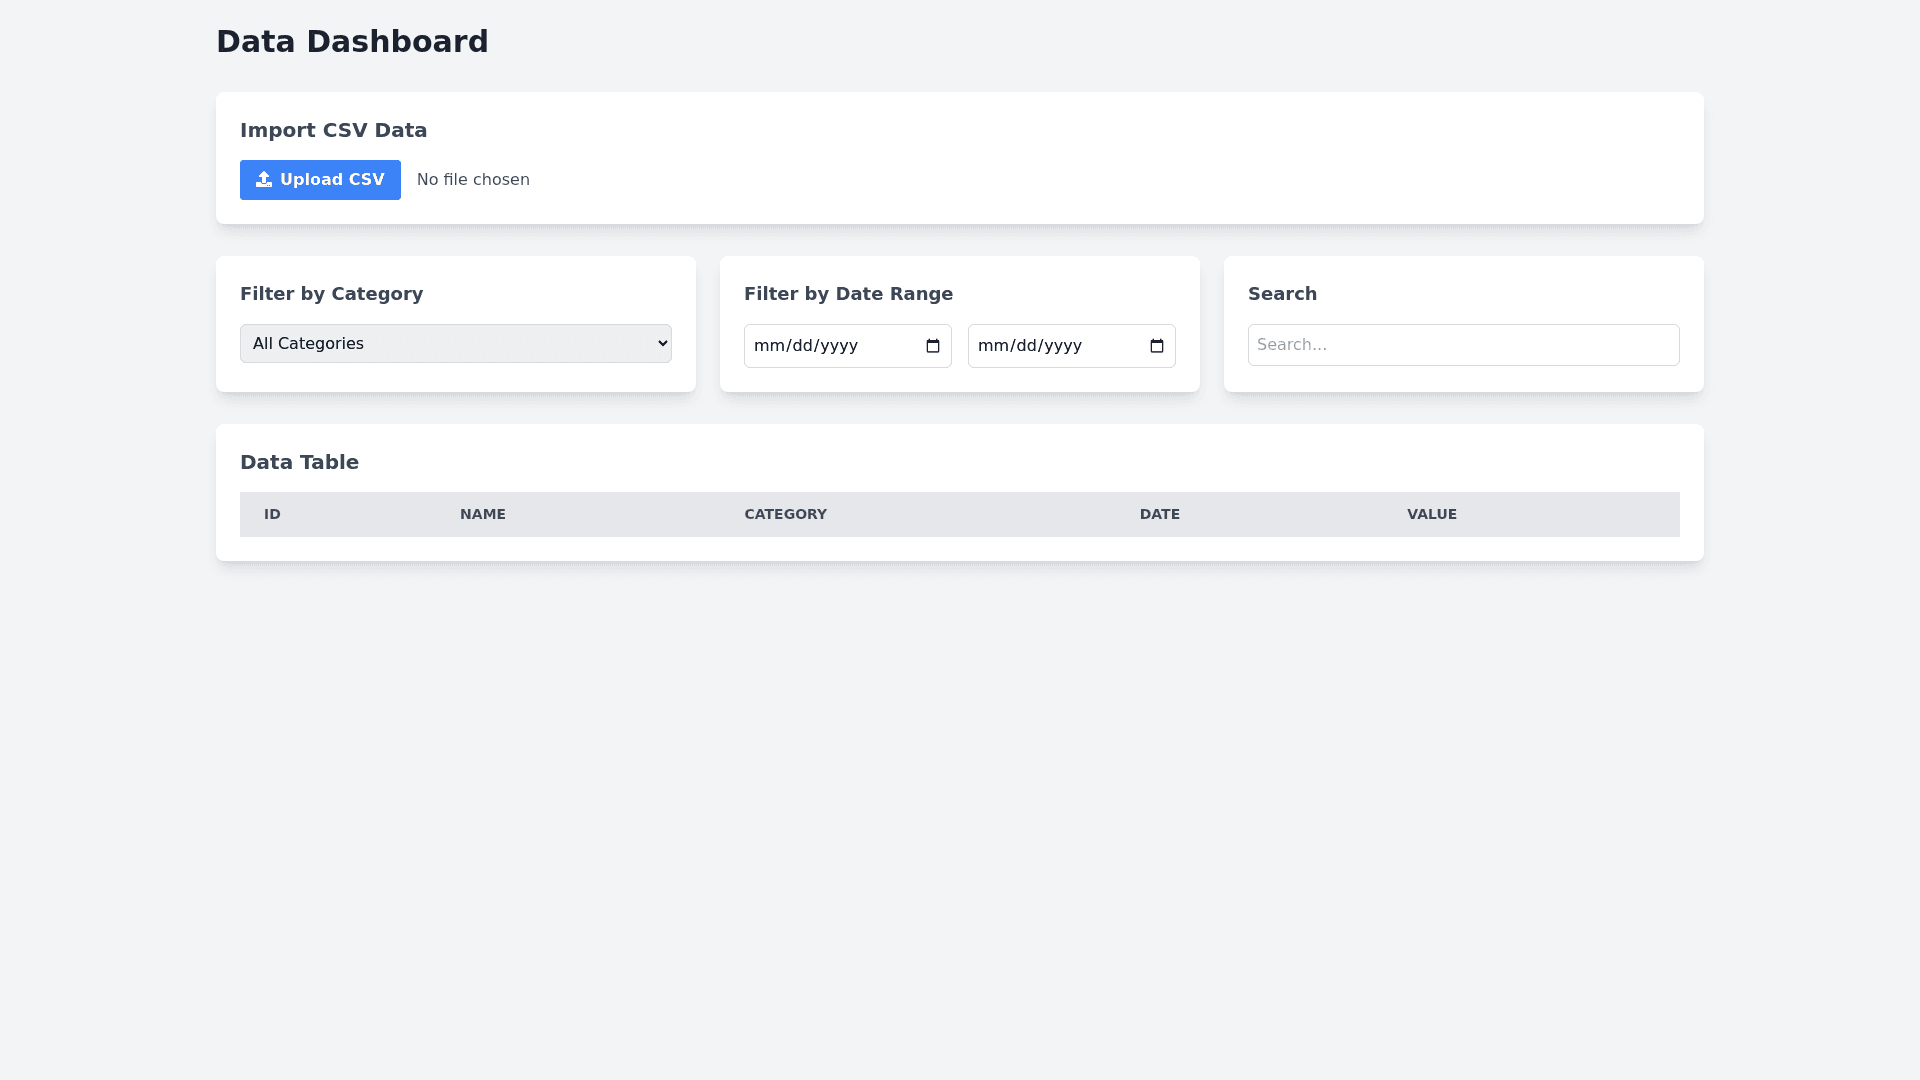Select the year segment of start date

(839, 346)
